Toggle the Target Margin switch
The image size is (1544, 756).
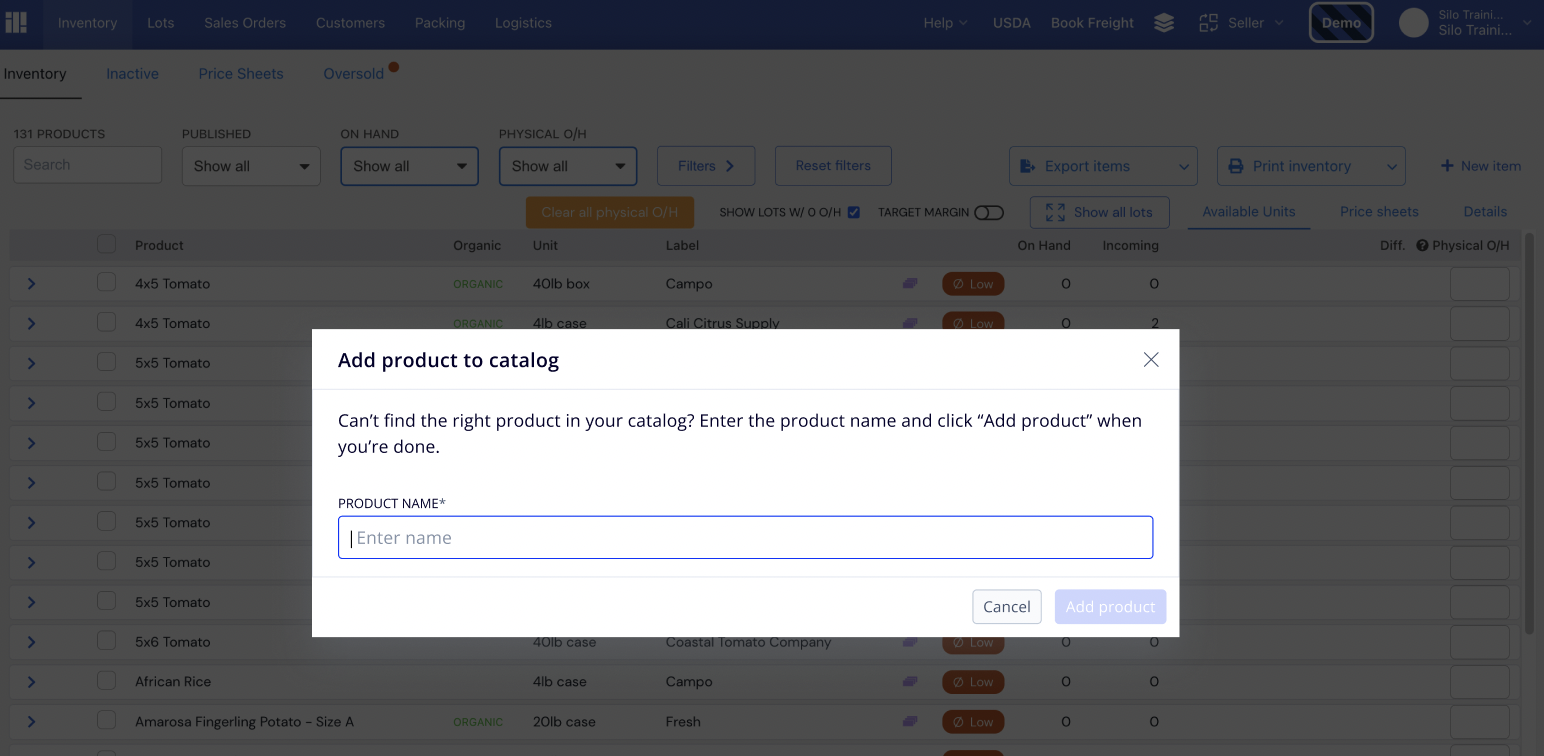pos(989,212)
